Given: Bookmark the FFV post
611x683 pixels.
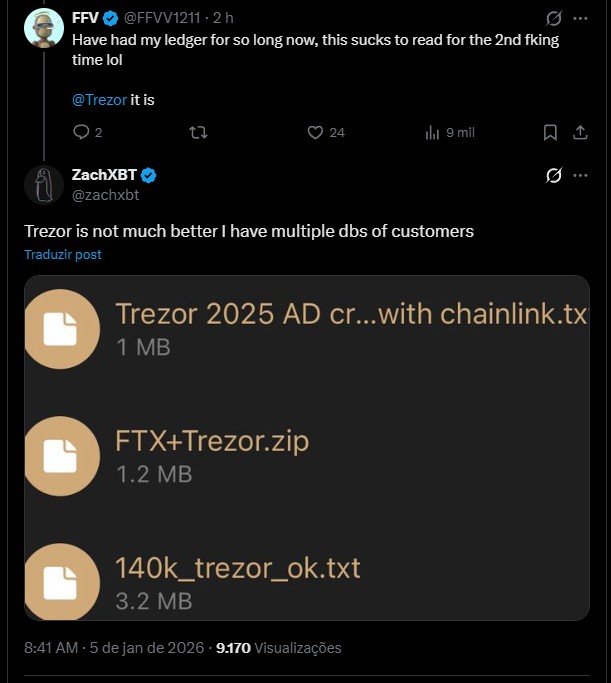Looking at the screenshot, I should pos(549,132).
